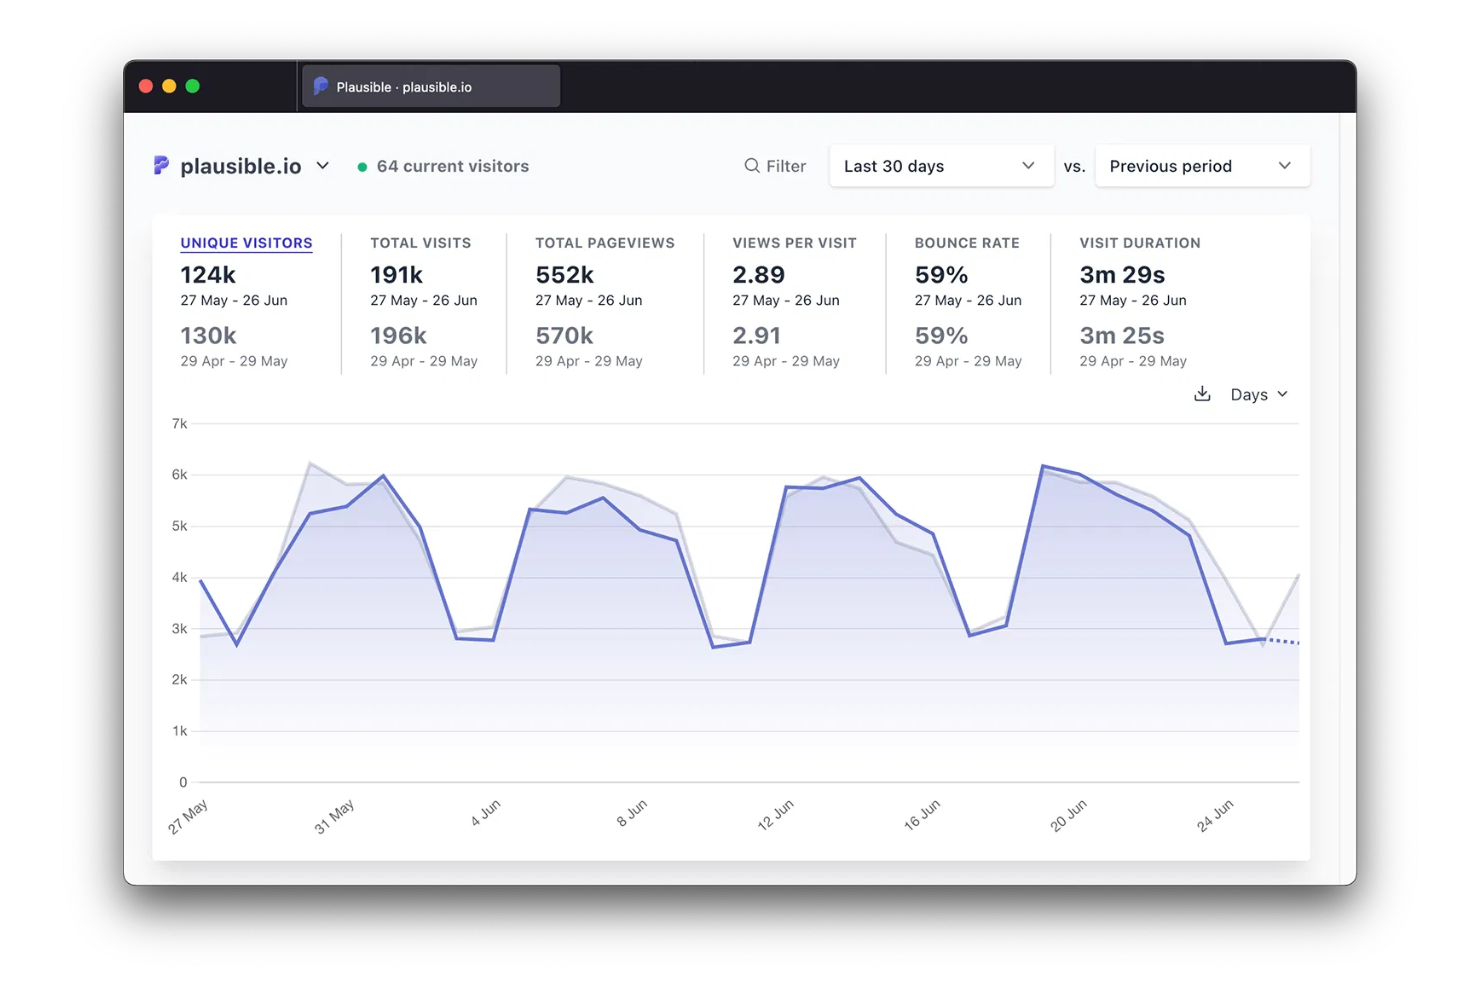Open the 64 current visitors link

tap(452, 166)
